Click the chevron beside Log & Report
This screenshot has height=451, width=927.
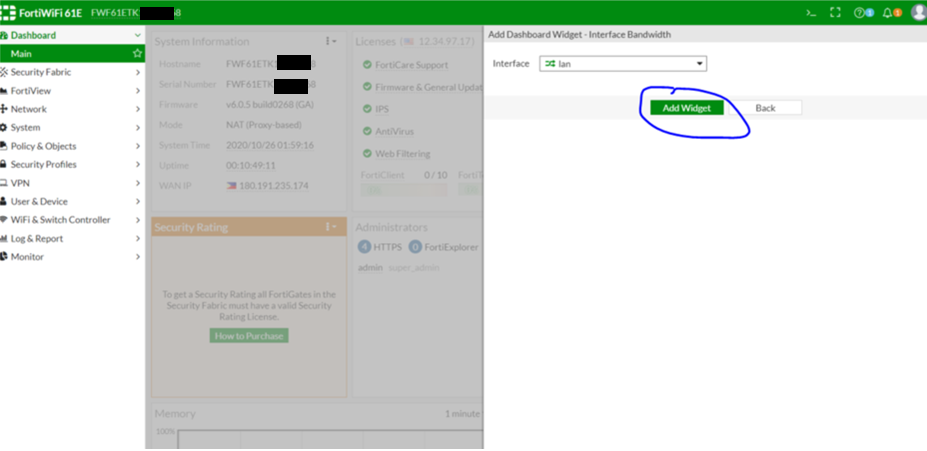click(x=138, y=238)
